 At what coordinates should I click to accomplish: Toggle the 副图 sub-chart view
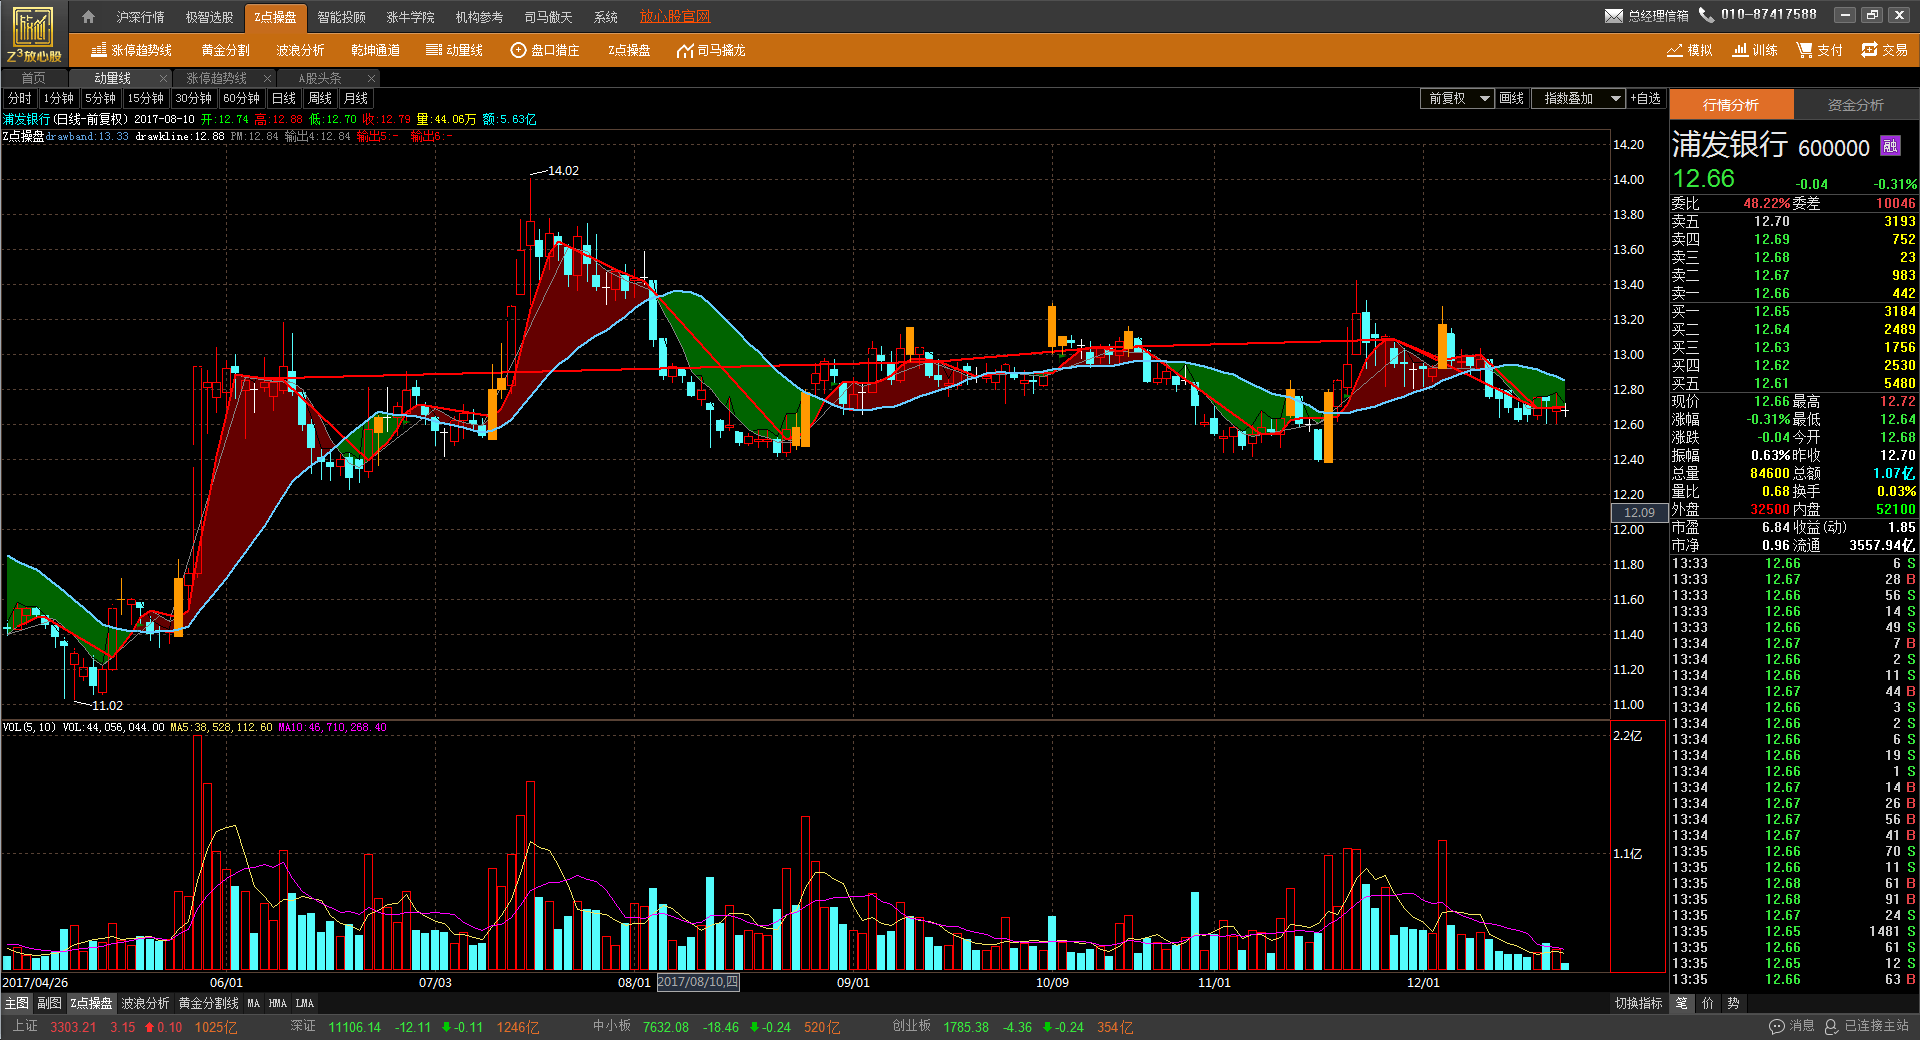(49, 1003)
